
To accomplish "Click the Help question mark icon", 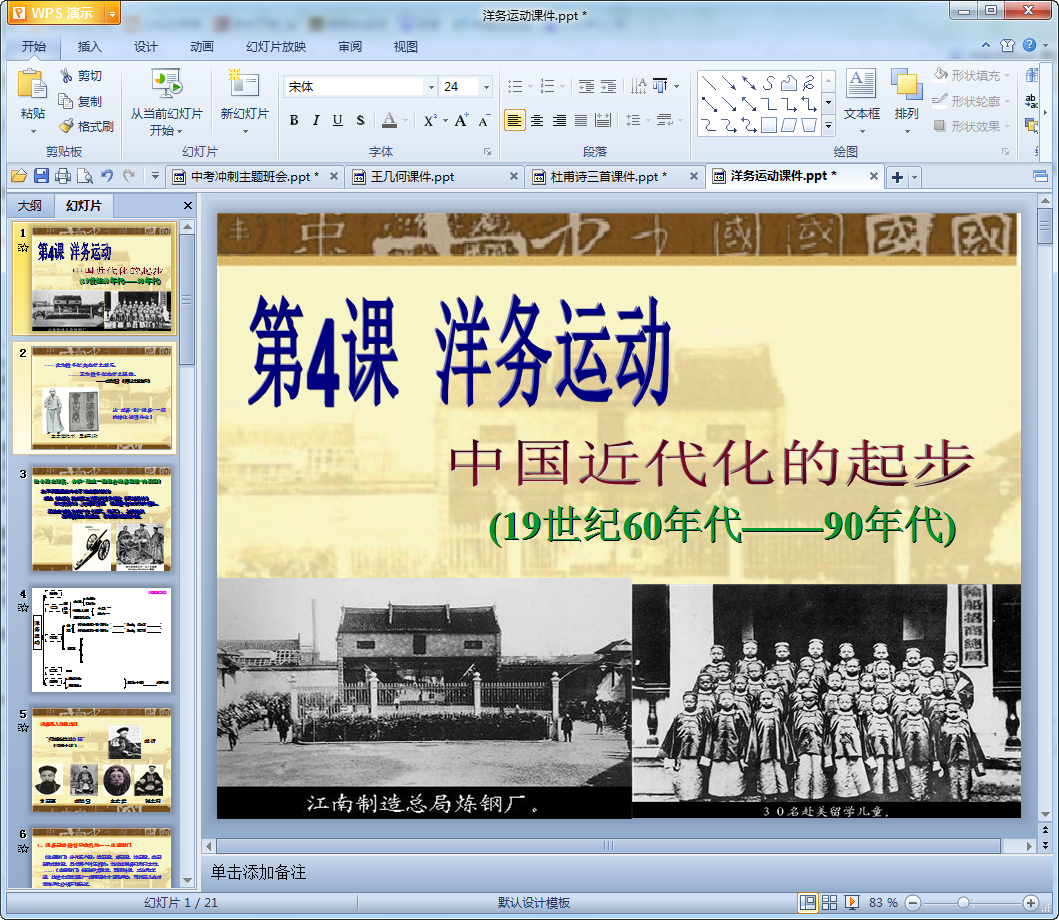I will (1029, 45).
